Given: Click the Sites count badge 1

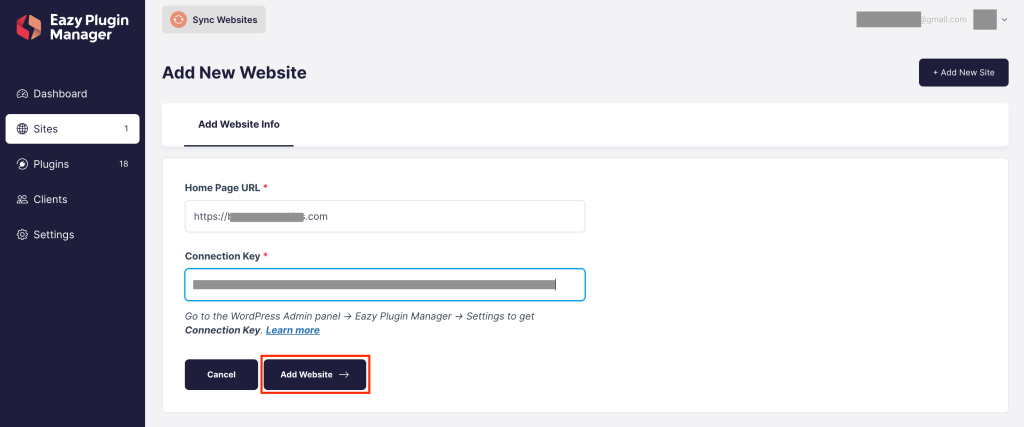Looking at the screenshot, I should 126,129.
